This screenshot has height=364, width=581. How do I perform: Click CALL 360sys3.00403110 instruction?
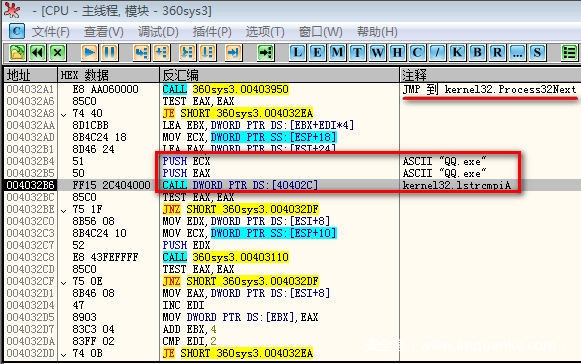pos(226,257)
